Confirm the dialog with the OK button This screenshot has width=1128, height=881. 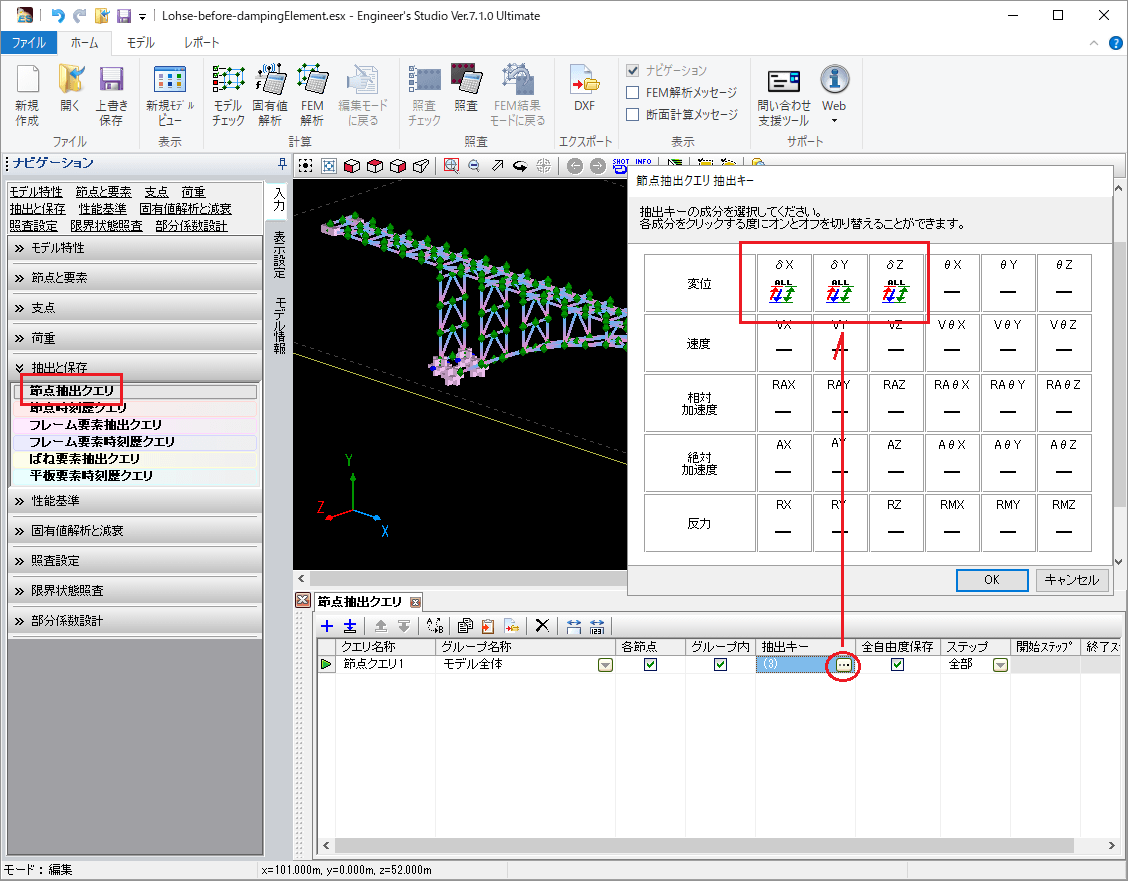coord(991,580)
